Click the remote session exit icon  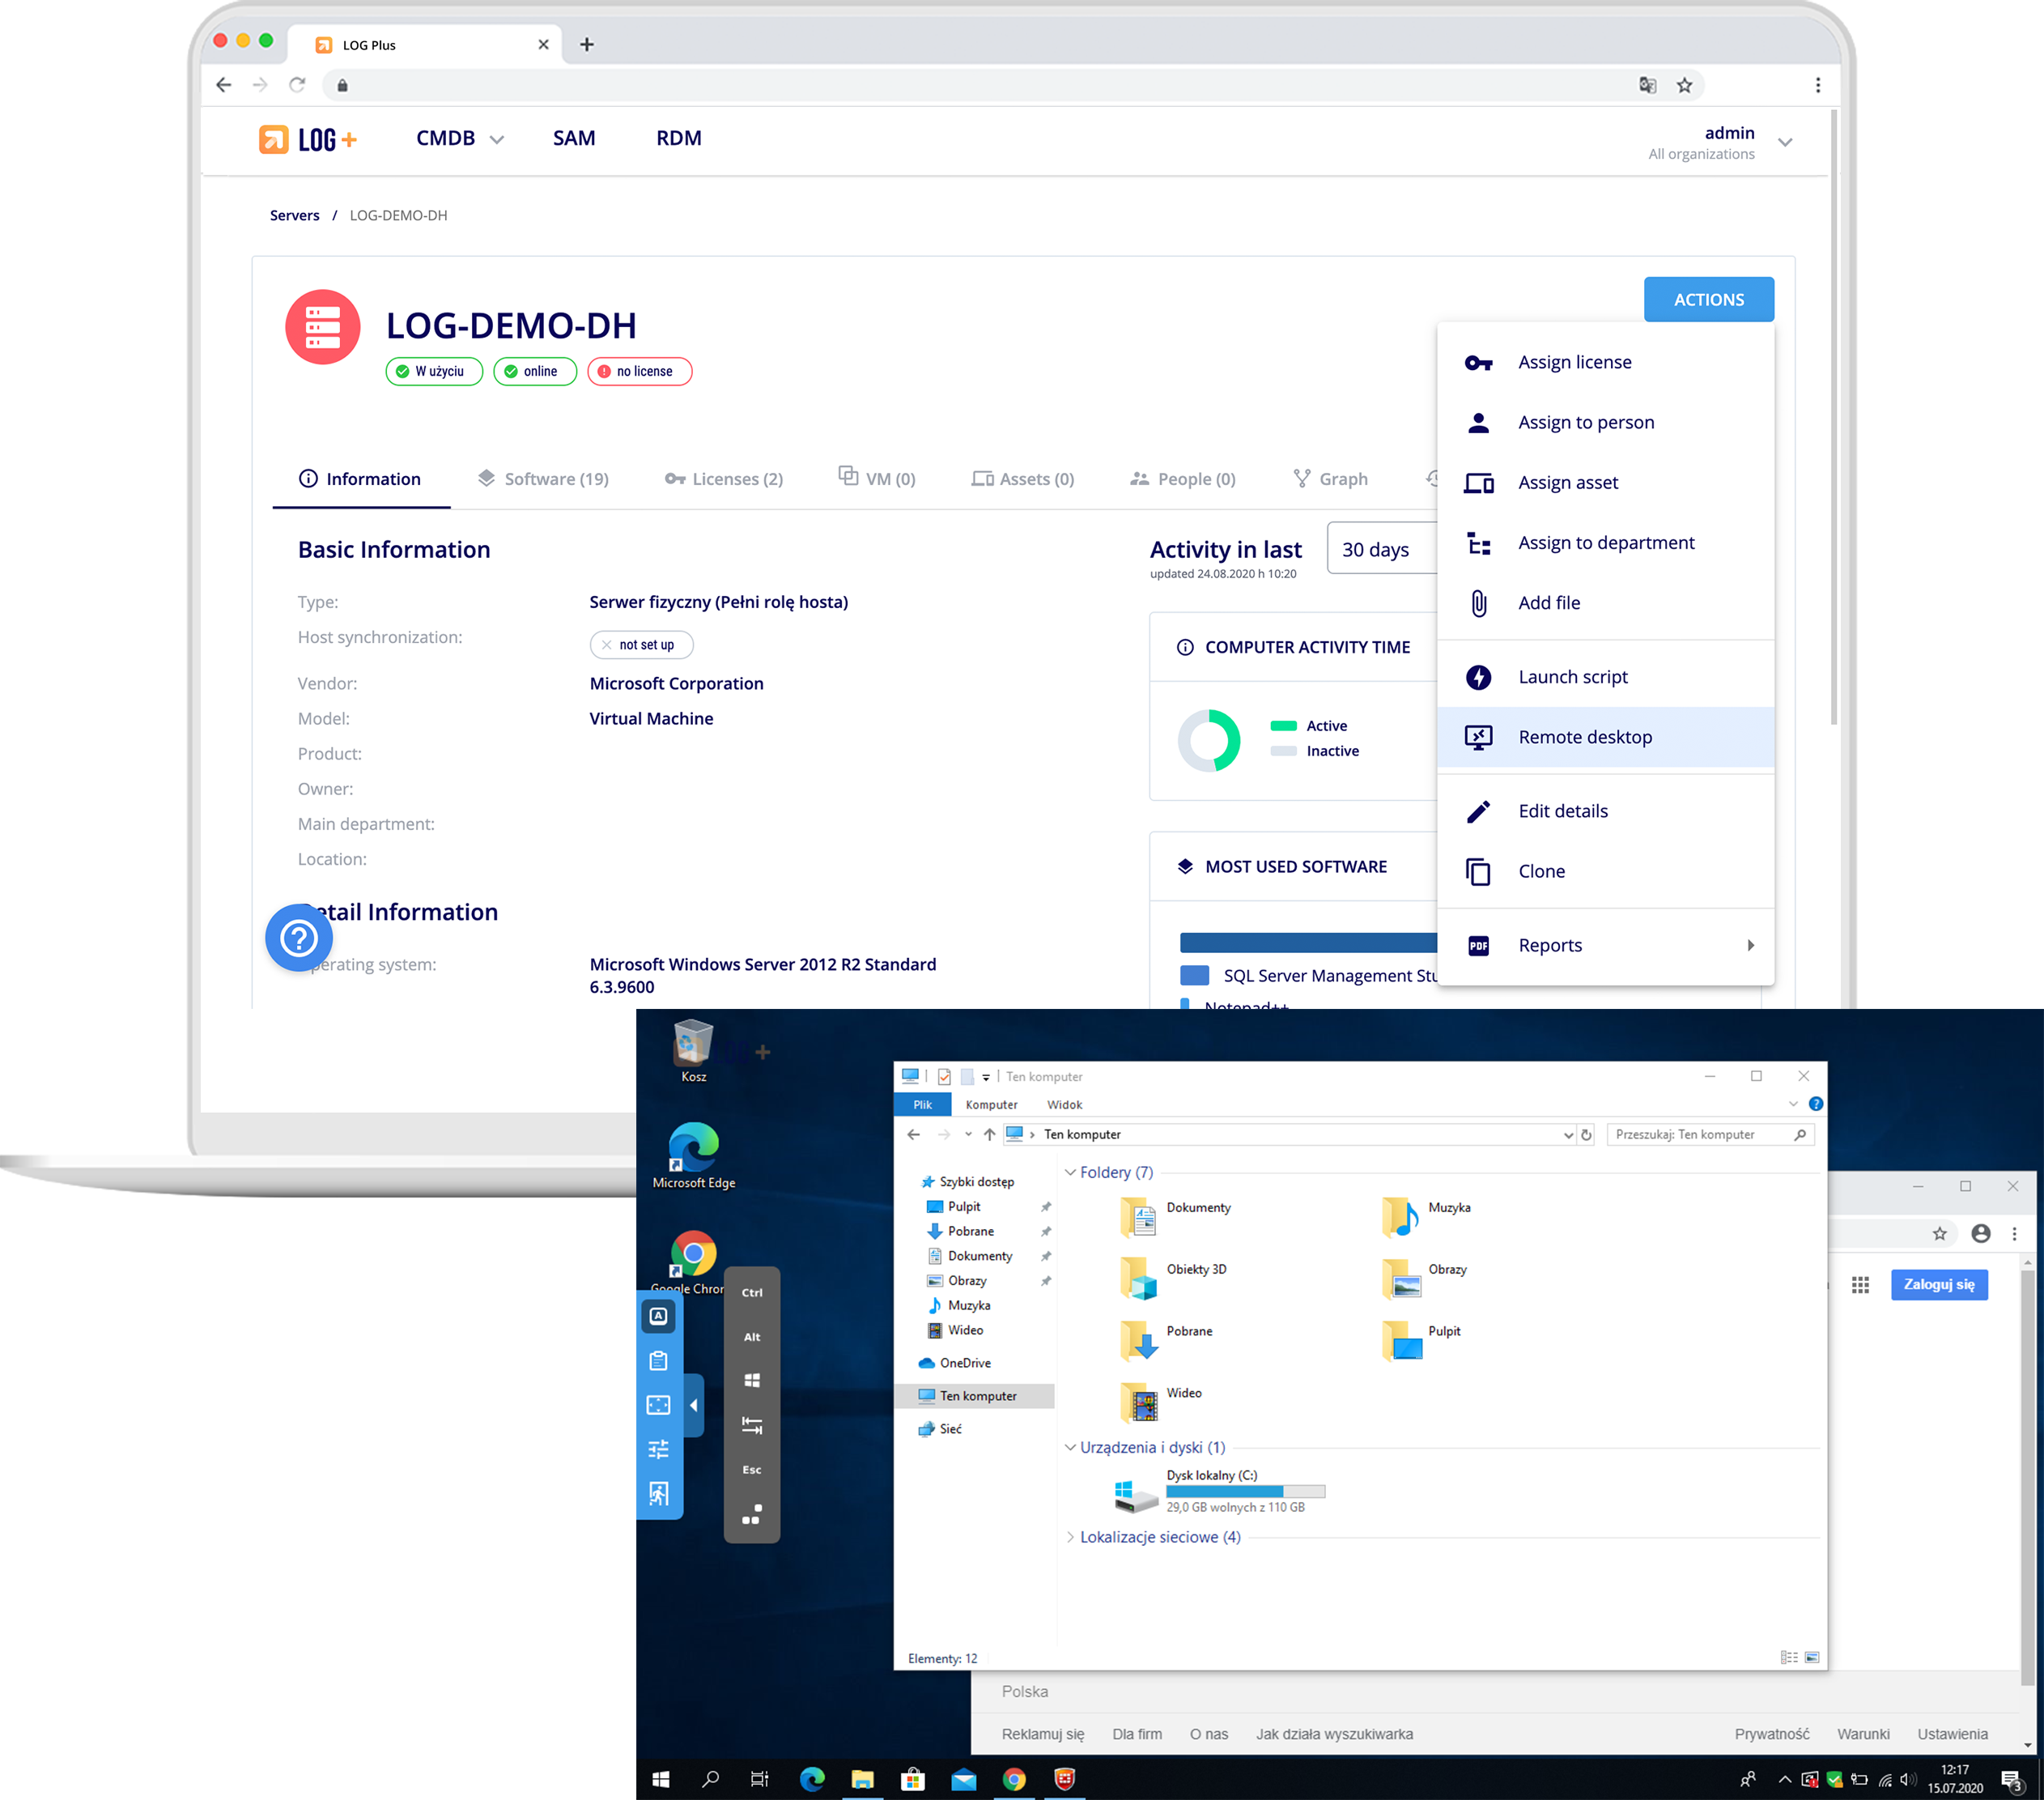pos(658,1494)
